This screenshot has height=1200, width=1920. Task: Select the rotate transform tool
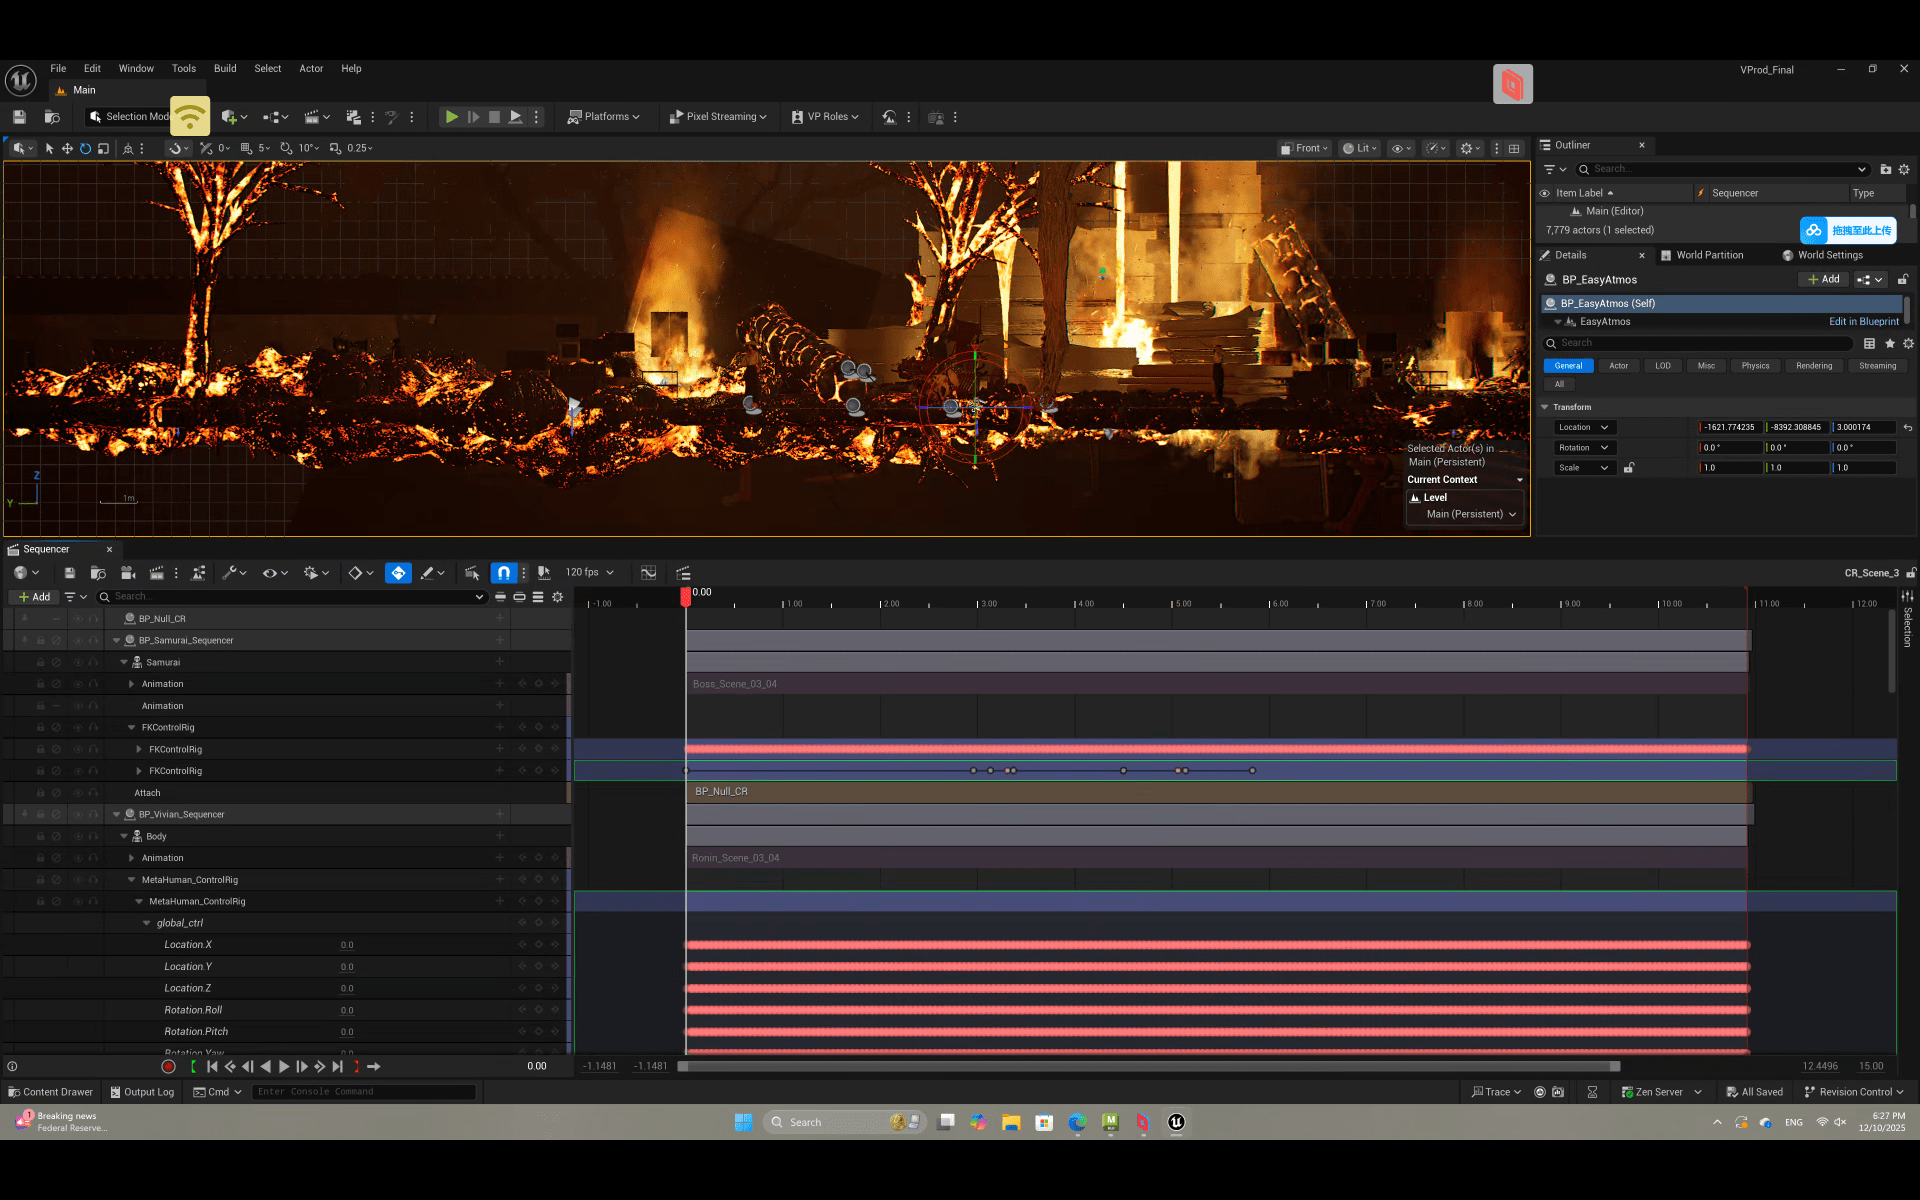(85, 148)
